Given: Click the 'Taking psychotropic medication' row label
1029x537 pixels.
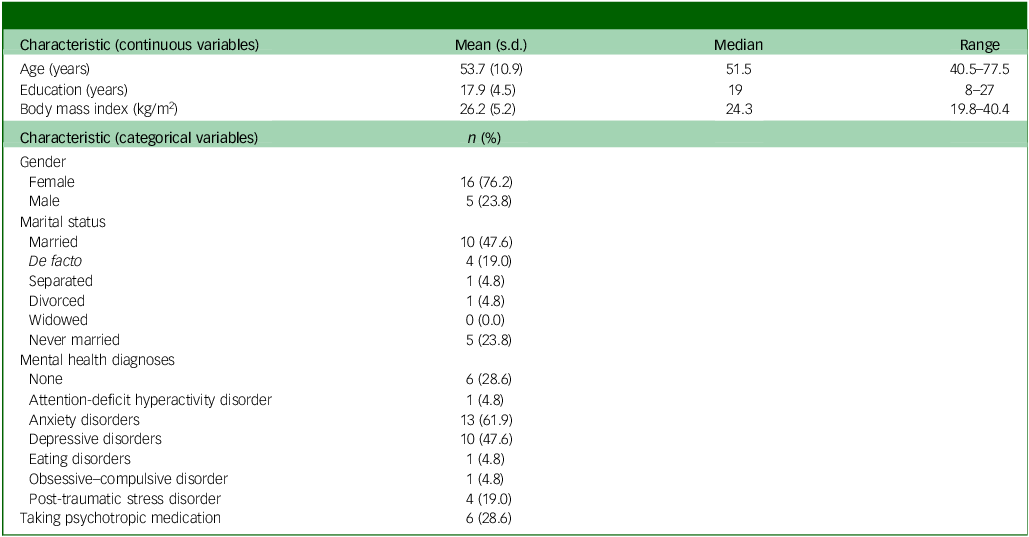Looking at the screenshot, I should click(120, 517).
